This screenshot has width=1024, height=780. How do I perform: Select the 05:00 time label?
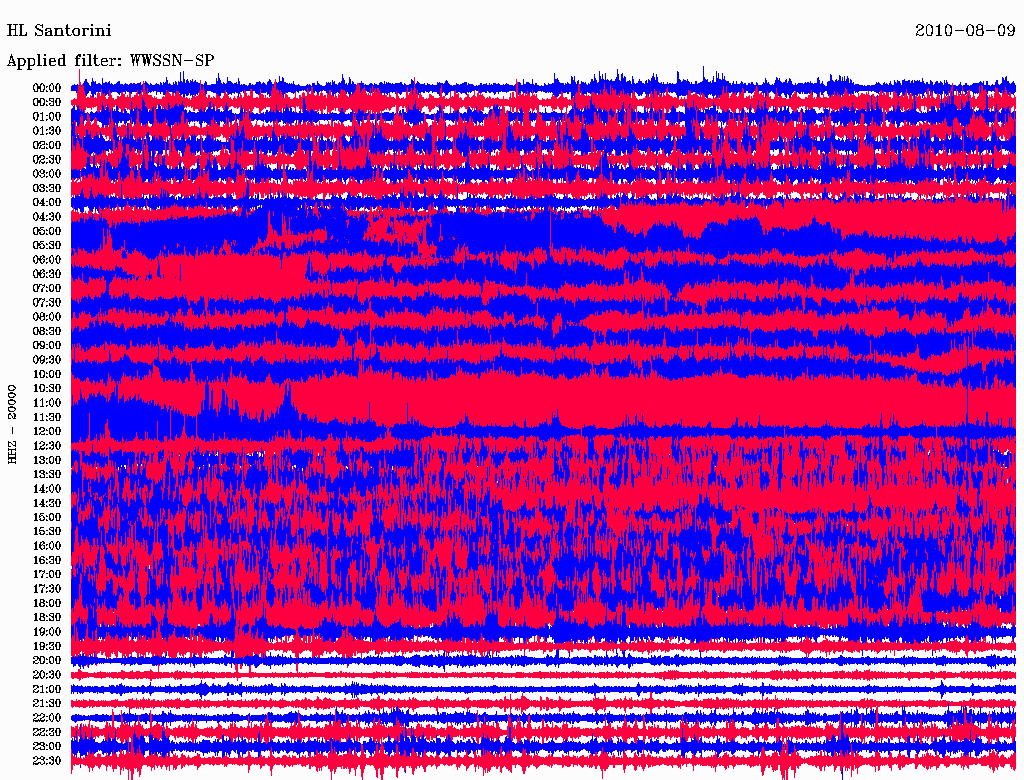click(46, 231)
